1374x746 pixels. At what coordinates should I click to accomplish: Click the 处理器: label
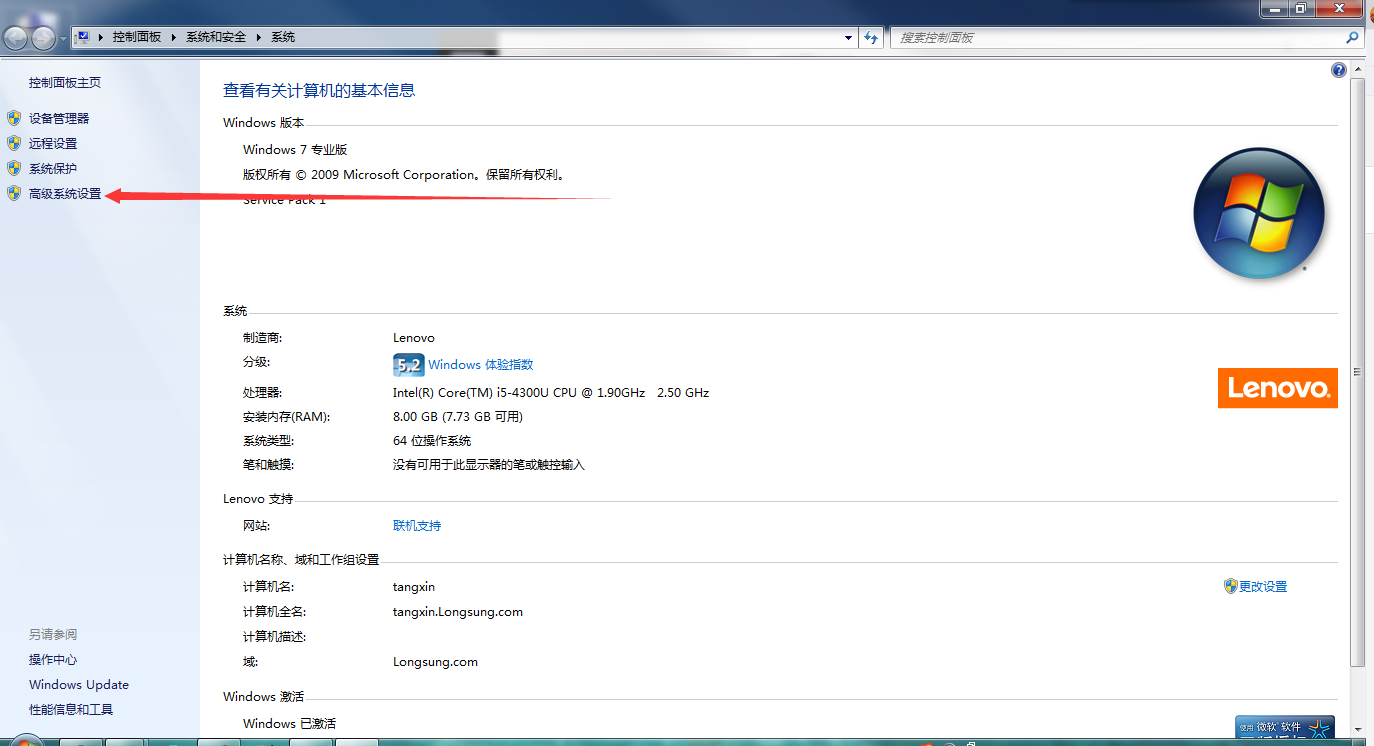click(x=263, y=393)
